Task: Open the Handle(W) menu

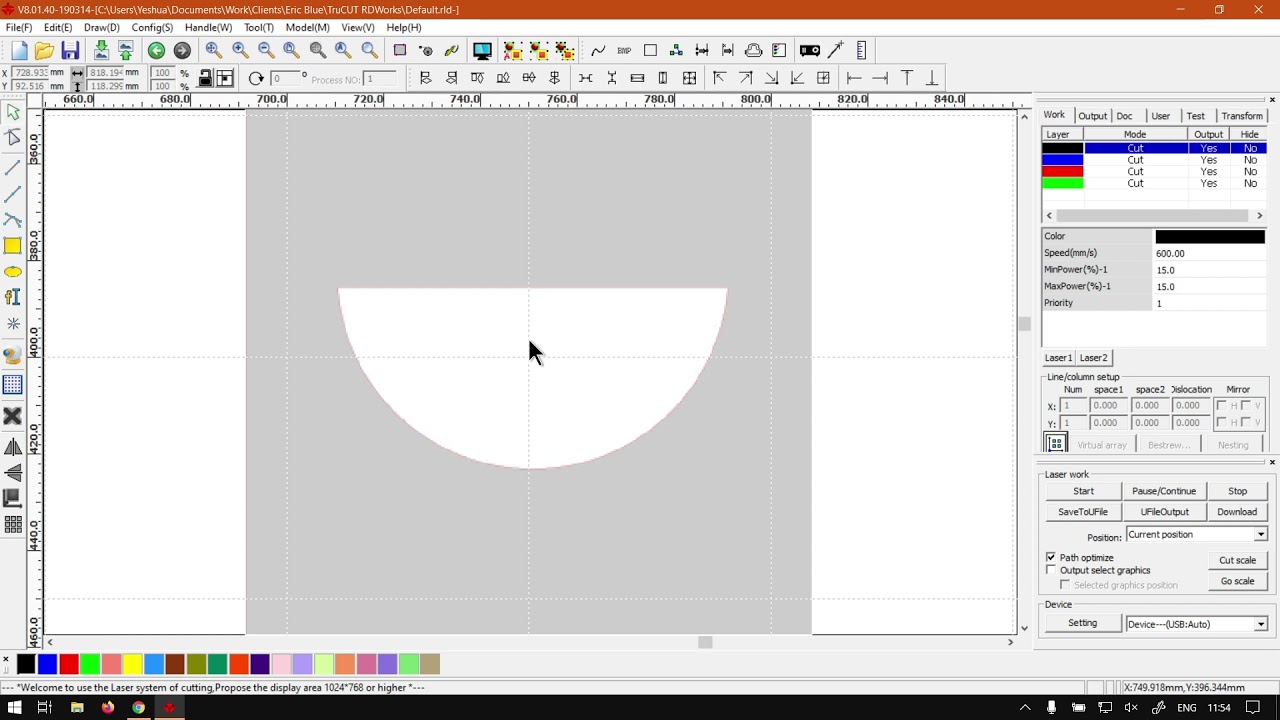Action: pos(208,28)
